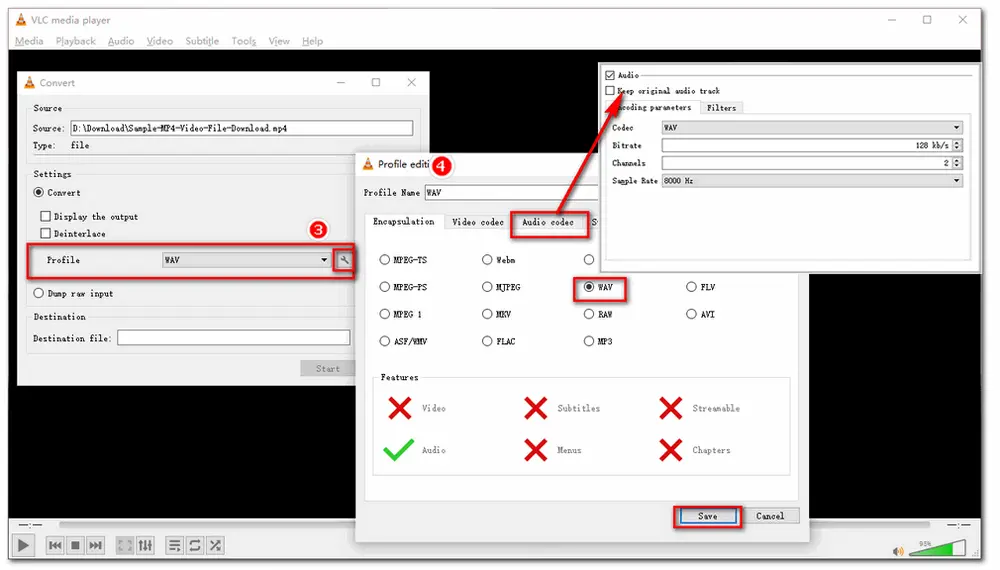This screenshot has height=570, width=1000.
Task: Open the Codec WAV dropdown
Action: pyautogui.click(x=812, y=128)
